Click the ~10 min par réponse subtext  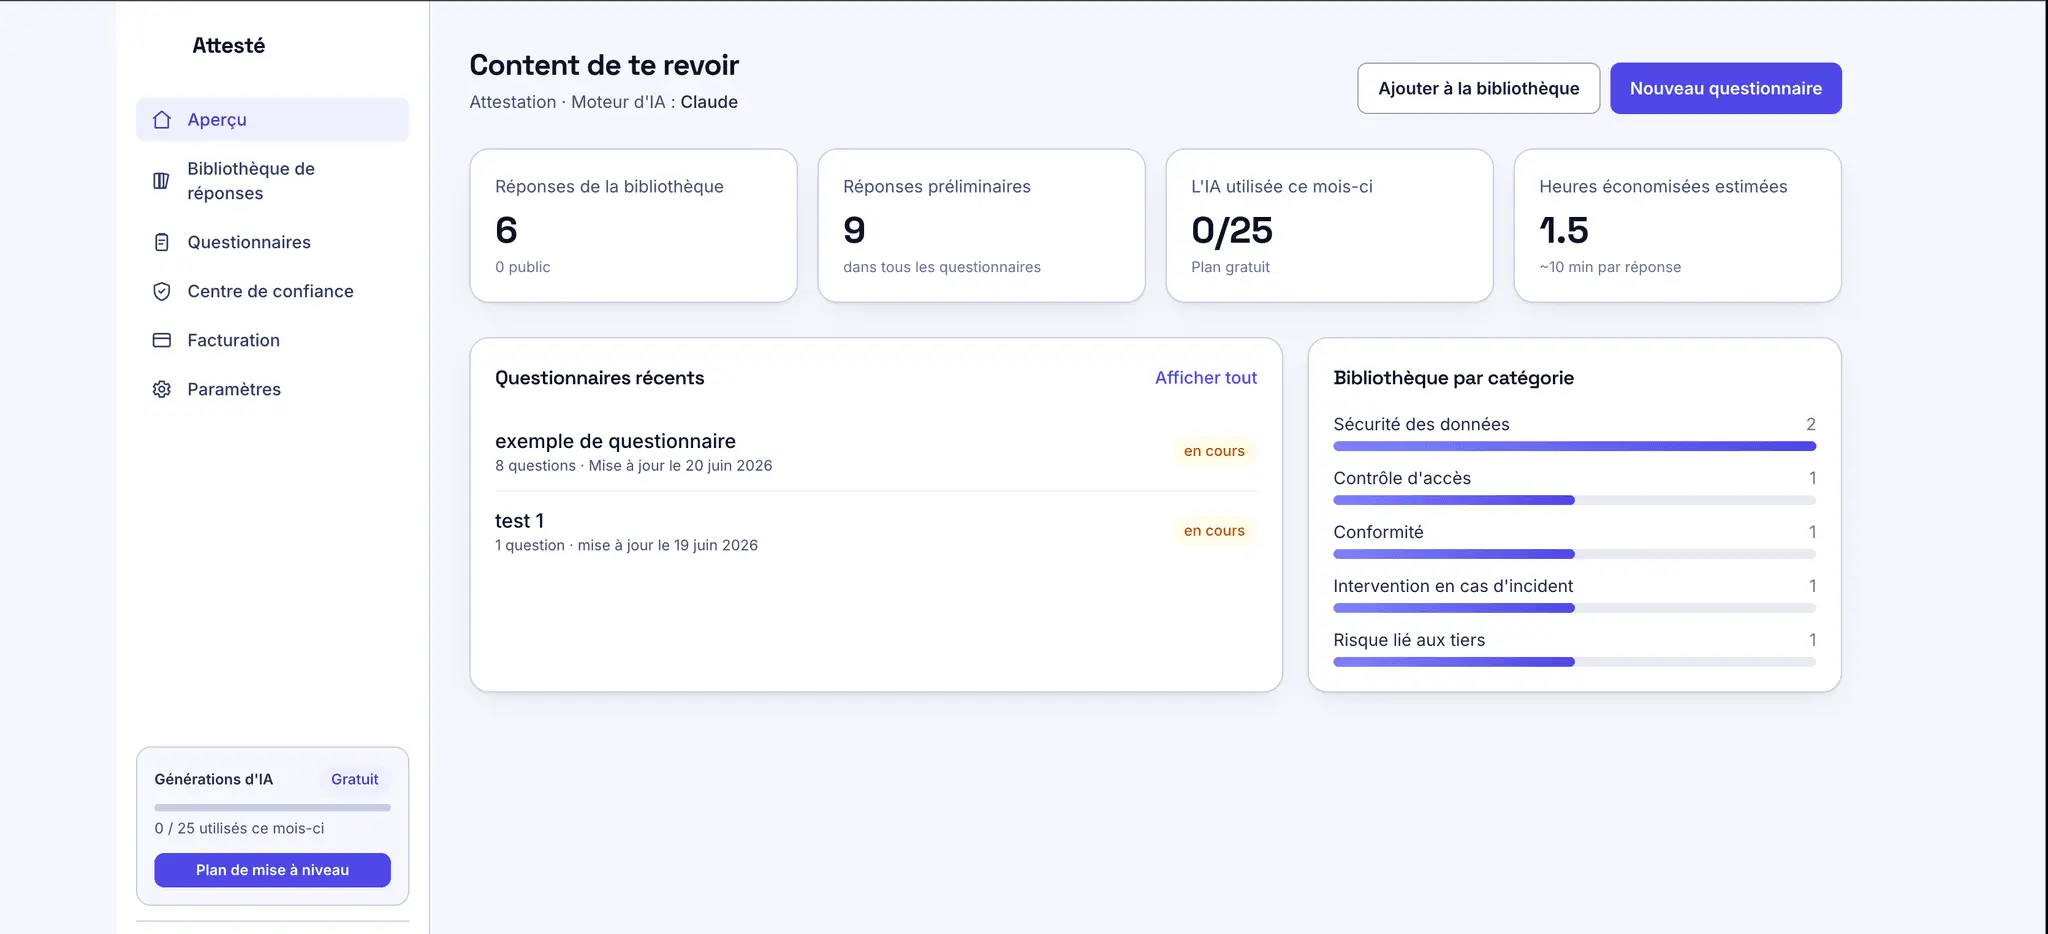click(x=1610, y=267)
